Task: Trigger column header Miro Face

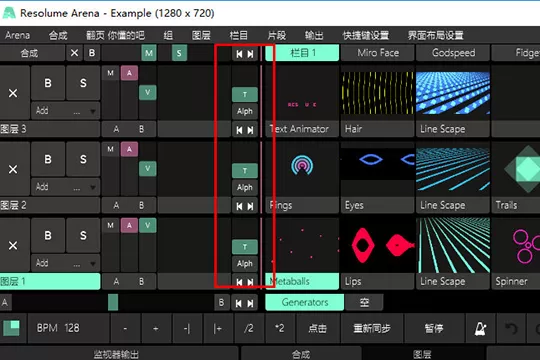Action: [378, 53]
